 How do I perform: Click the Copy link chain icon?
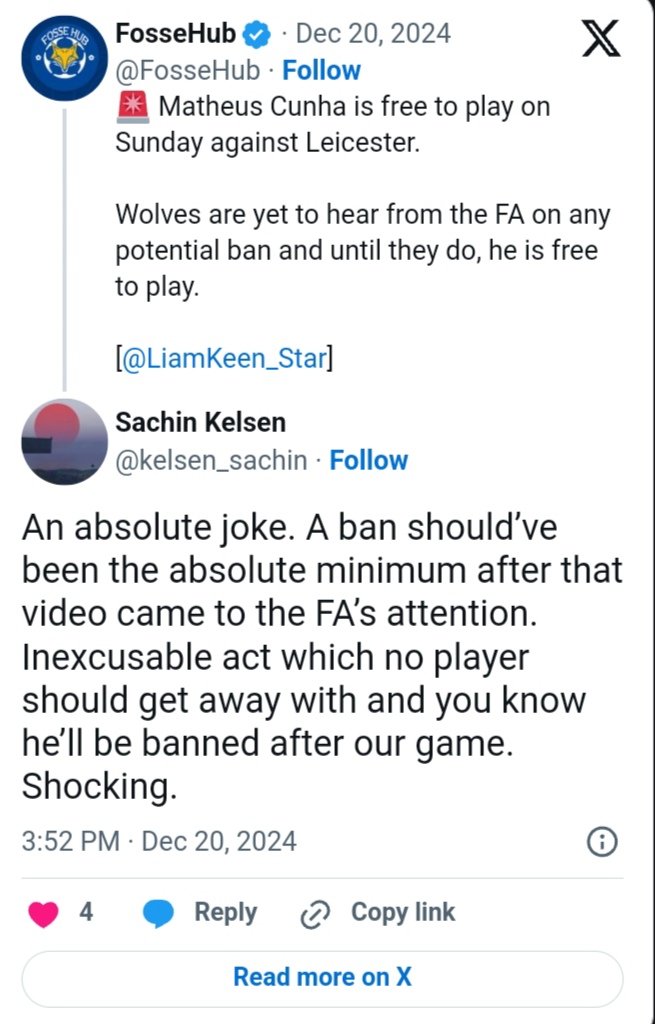[315, 913]
